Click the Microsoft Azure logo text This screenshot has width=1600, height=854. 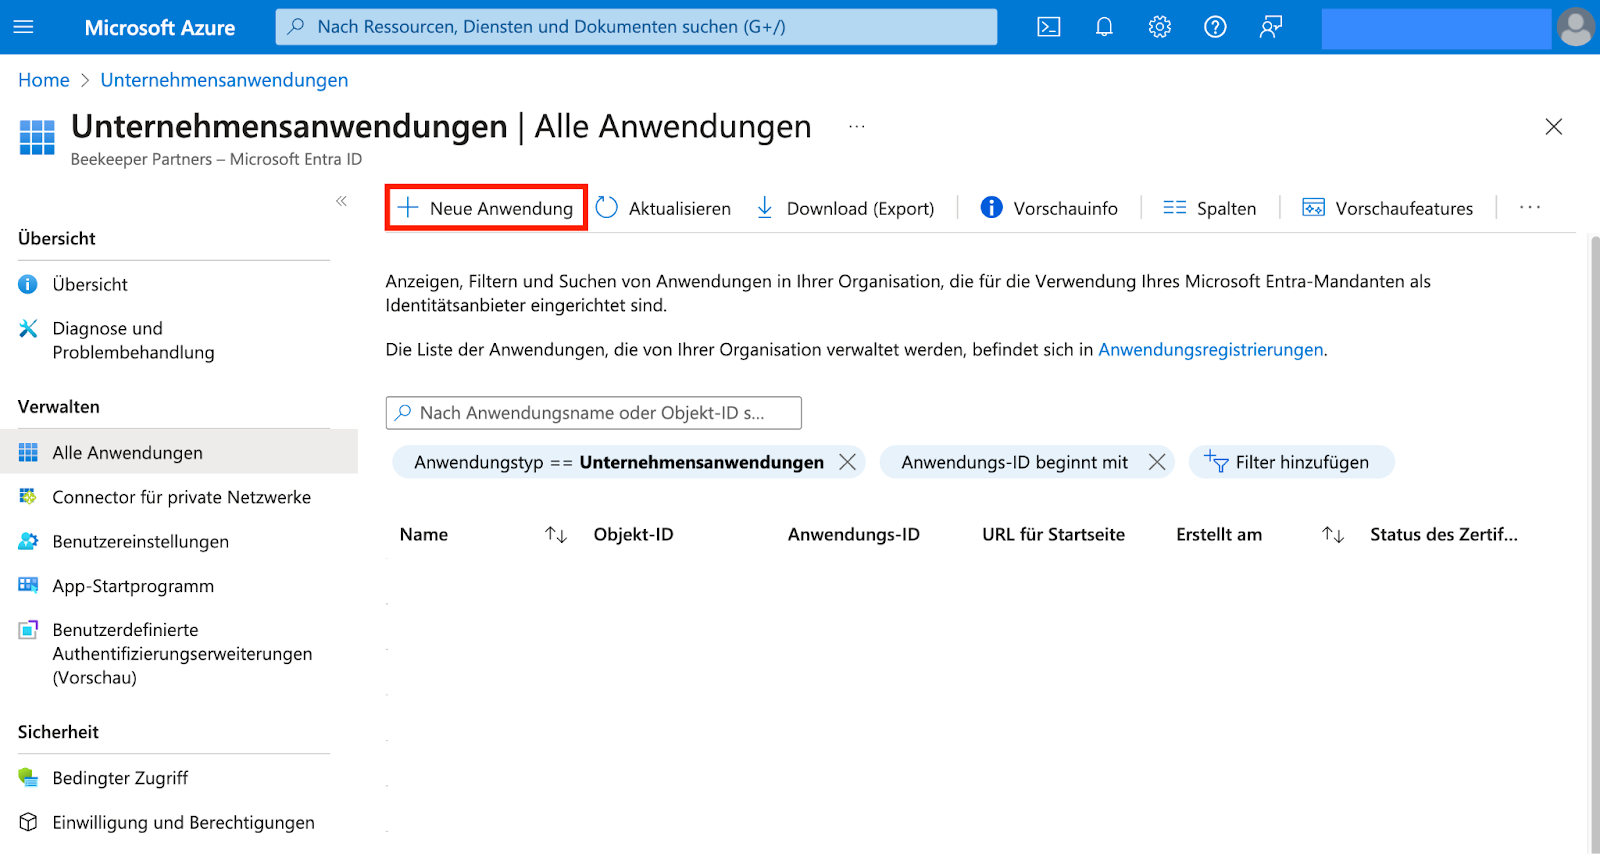(160, 28)
